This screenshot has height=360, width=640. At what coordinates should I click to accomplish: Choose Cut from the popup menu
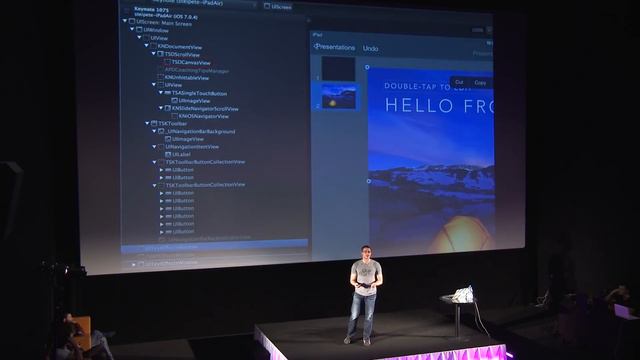(x=459, y=82)
